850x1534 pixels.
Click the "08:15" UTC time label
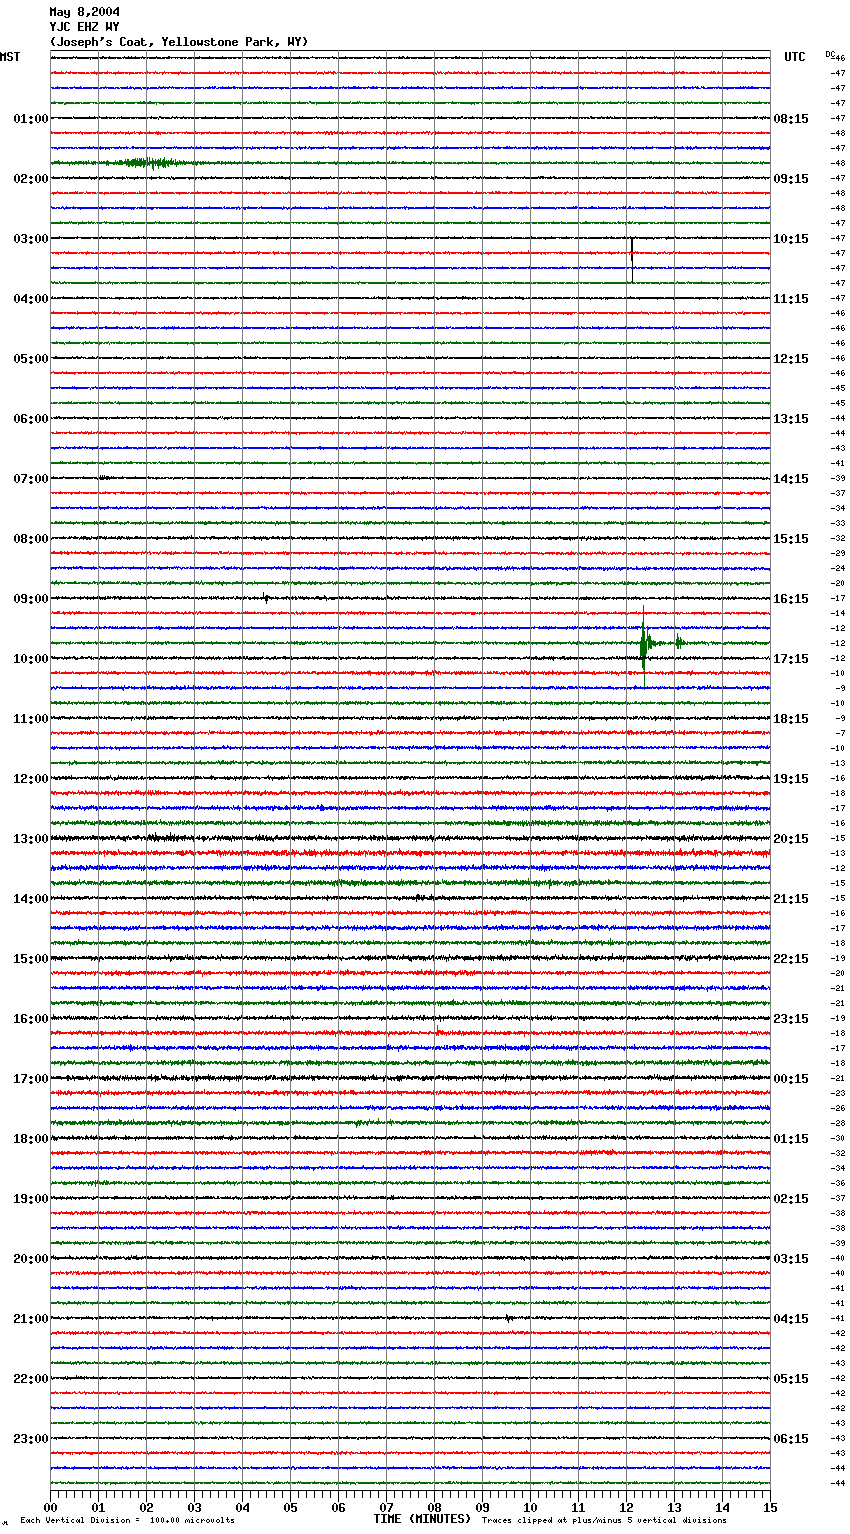point(791,119)
